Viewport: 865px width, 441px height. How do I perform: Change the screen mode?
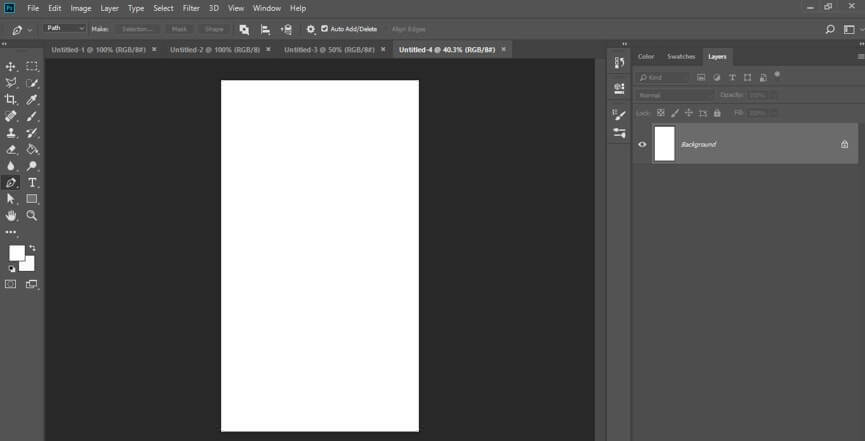[x=31, y=284]
